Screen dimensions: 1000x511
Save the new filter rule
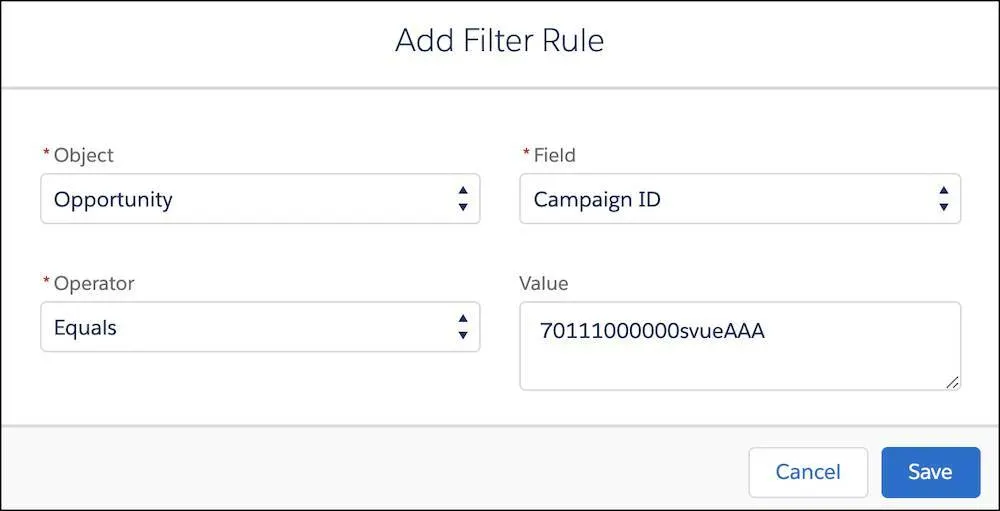(x=930, y=473)
